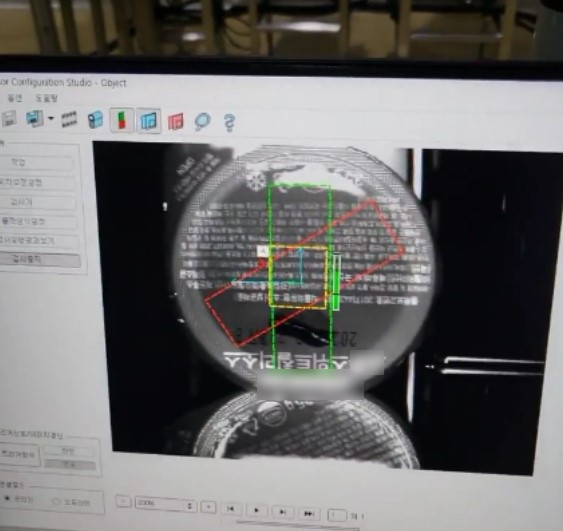Select the magnifying glass zoom tool
Image resolution: width=563 pixels, height=531 pixels.
coord(203,121)
